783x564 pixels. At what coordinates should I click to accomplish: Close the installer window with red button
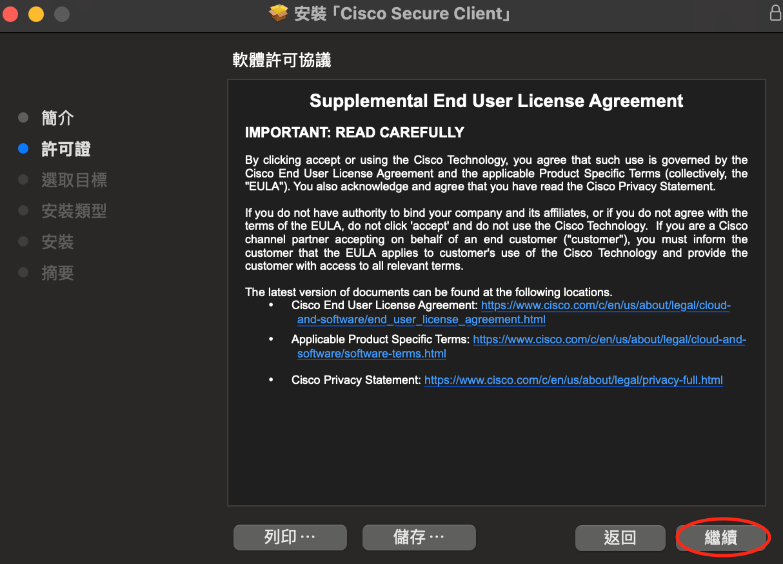(x=10, y=14)
